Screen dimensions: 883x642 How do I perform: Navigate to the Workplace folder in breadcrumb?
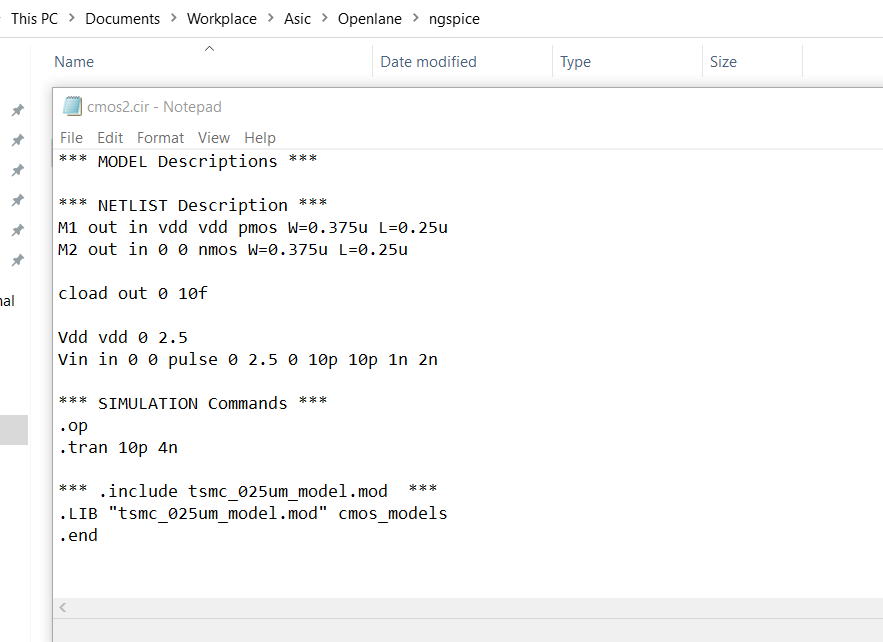coord(221,18)
